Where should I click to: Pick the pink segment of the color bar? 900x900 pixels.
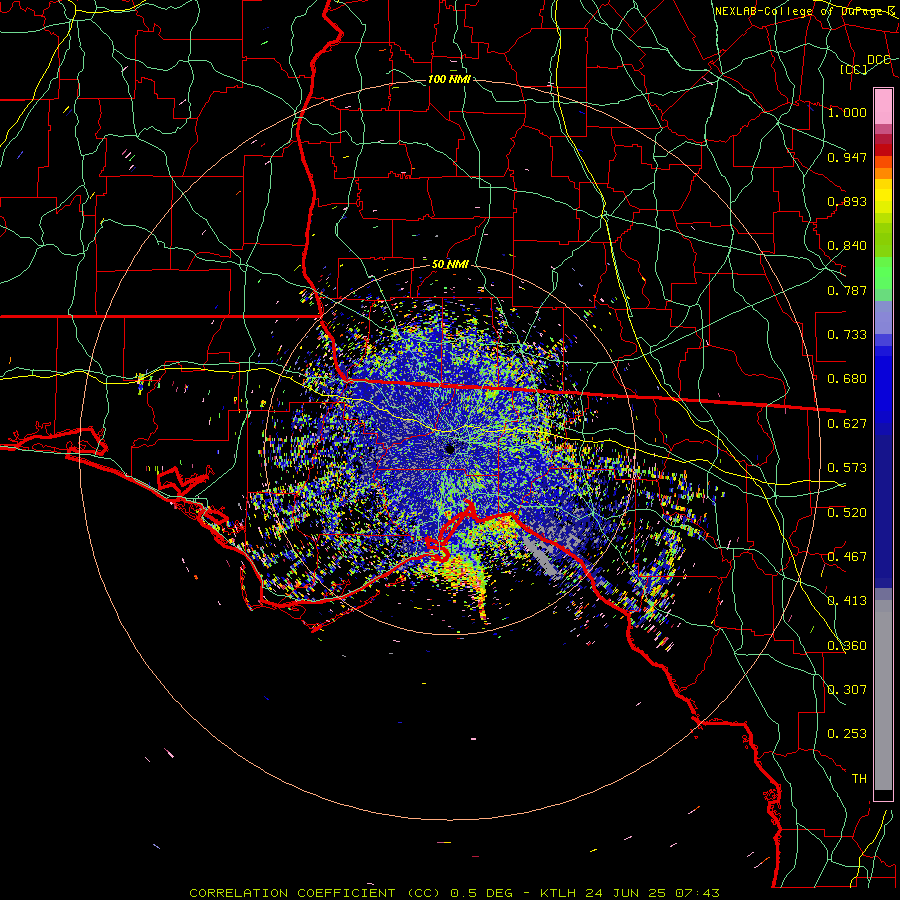click(883, 106)
